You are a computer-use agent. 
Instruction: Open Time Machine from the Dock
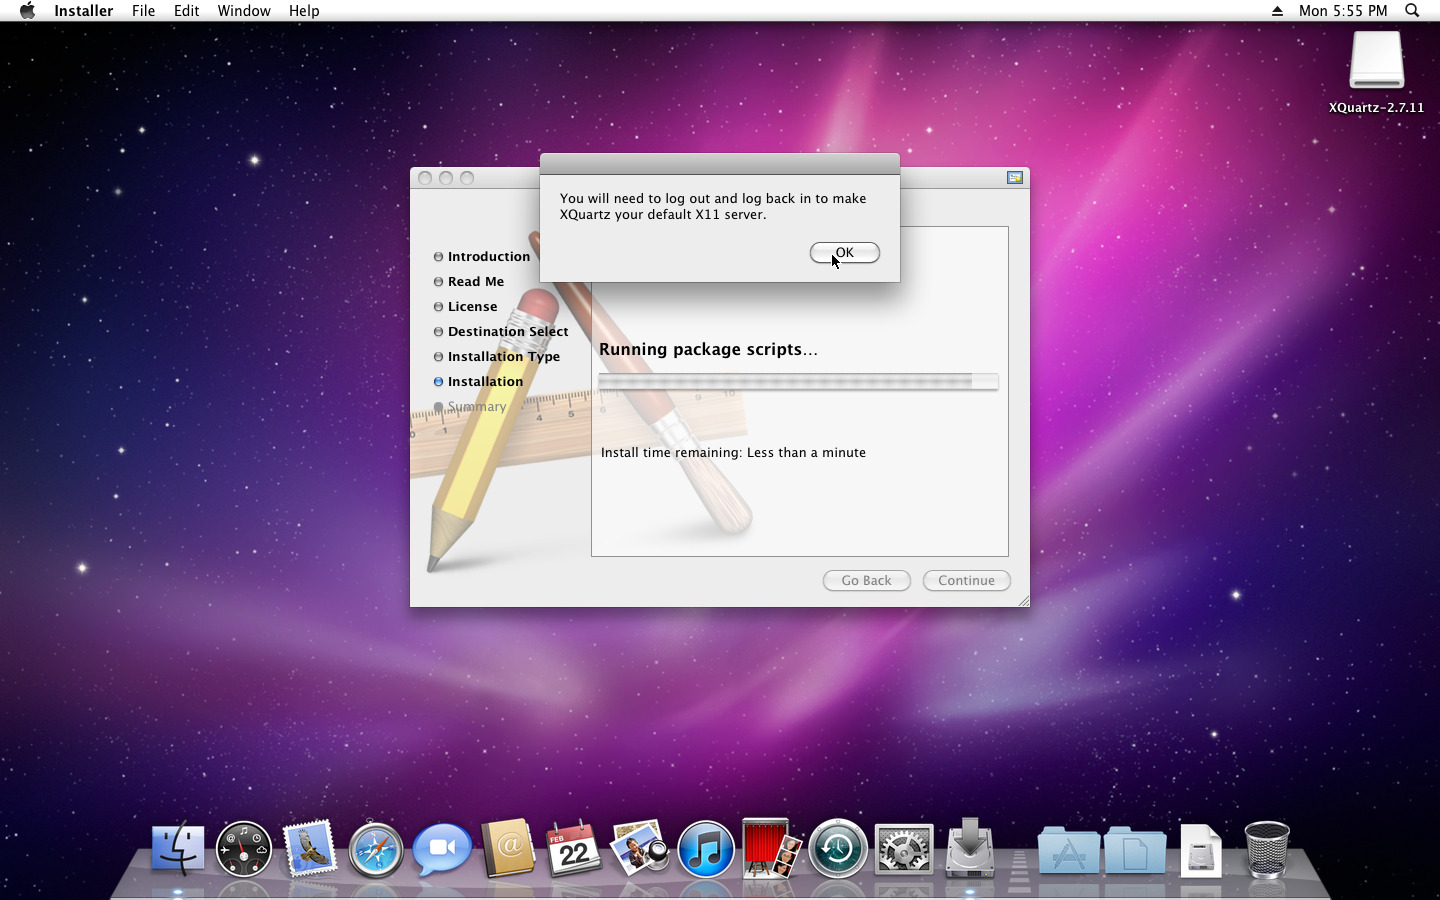click(838, 850)
